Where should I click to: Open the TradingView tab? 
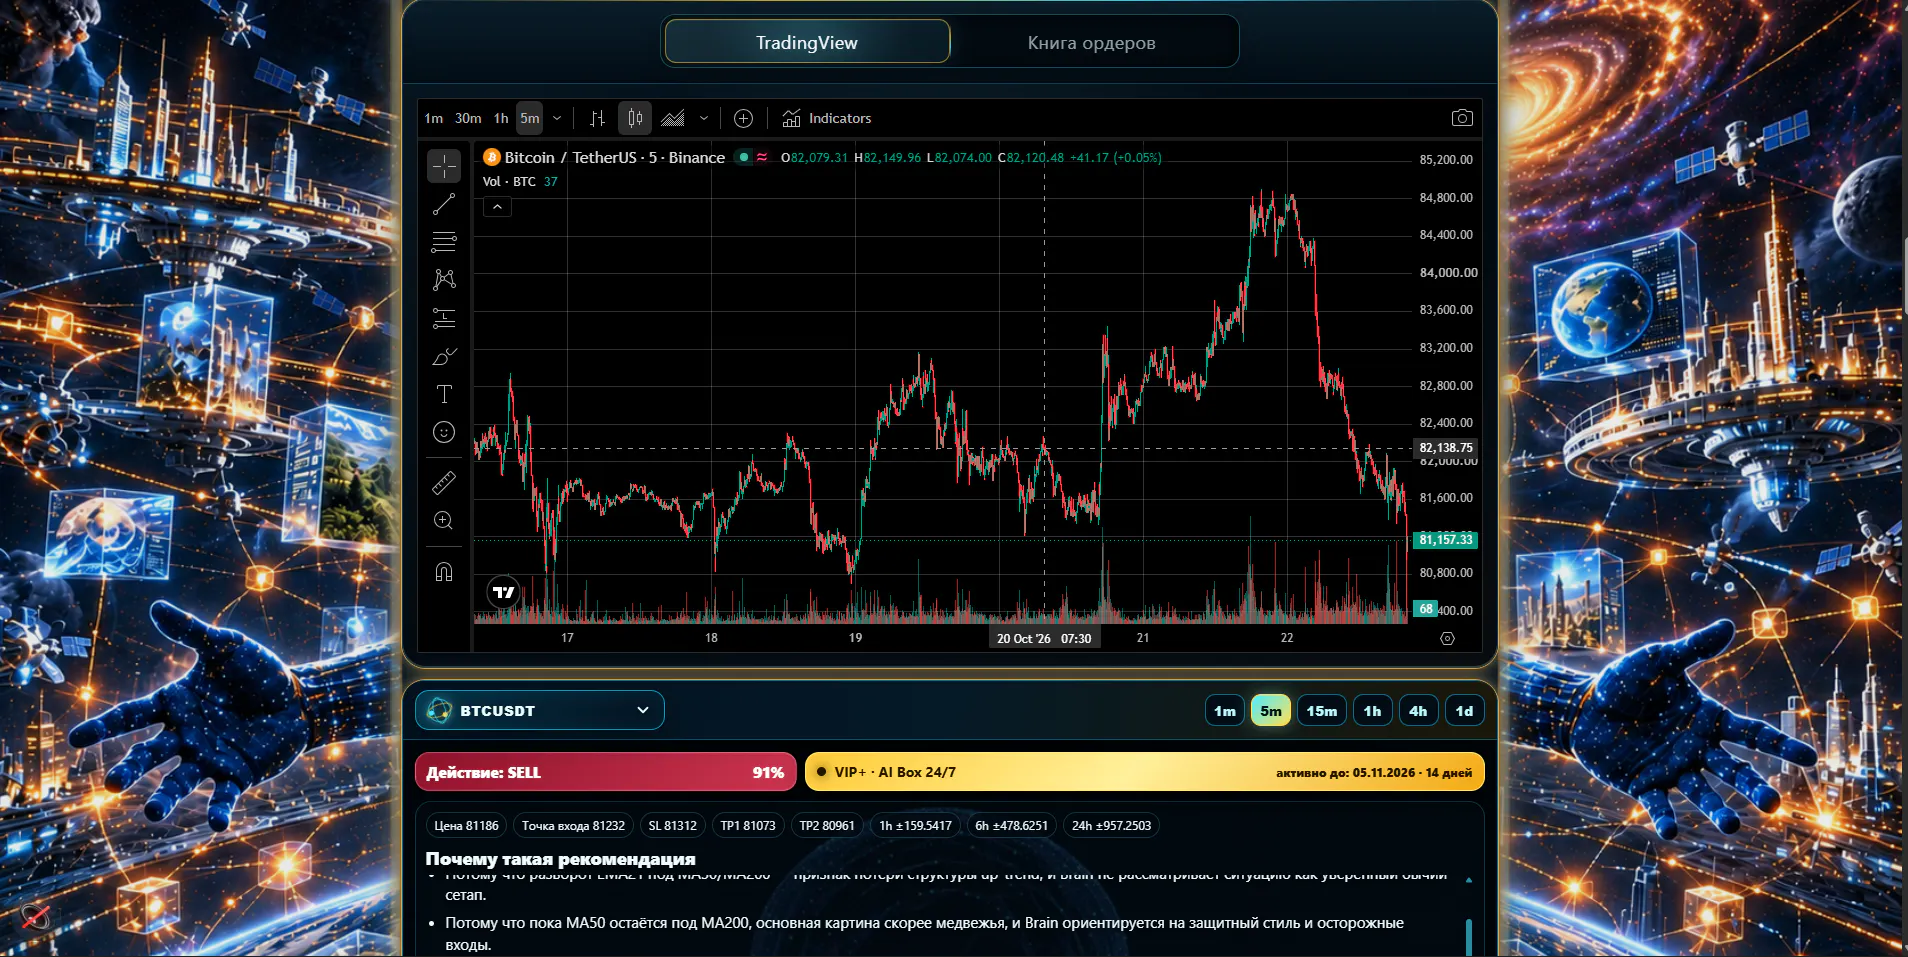[807, 42]
